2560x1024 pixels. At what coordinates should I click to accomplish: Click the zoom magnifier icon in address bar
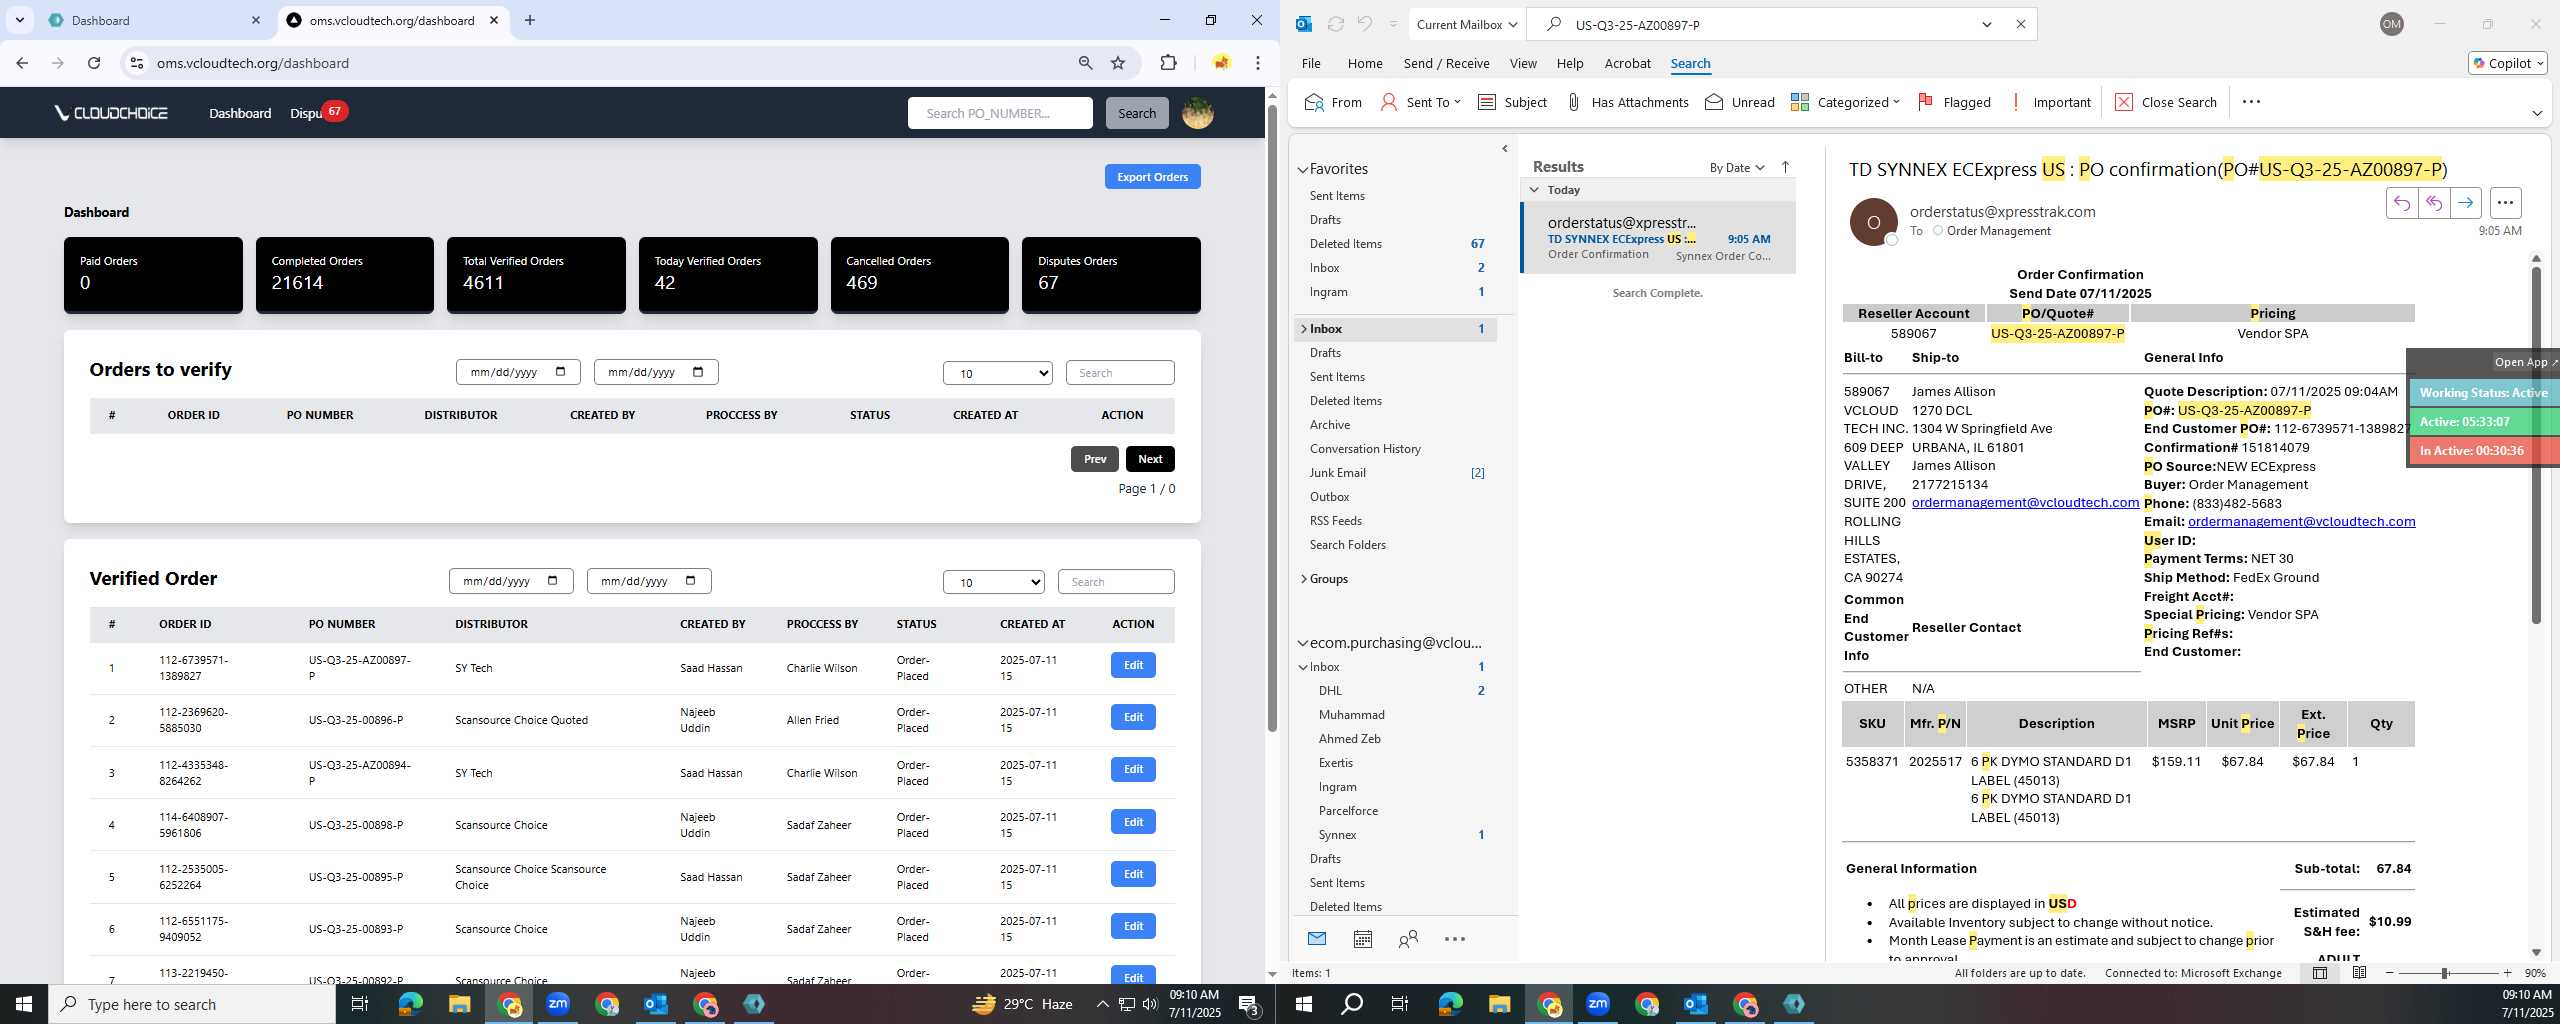point(1085,63)
